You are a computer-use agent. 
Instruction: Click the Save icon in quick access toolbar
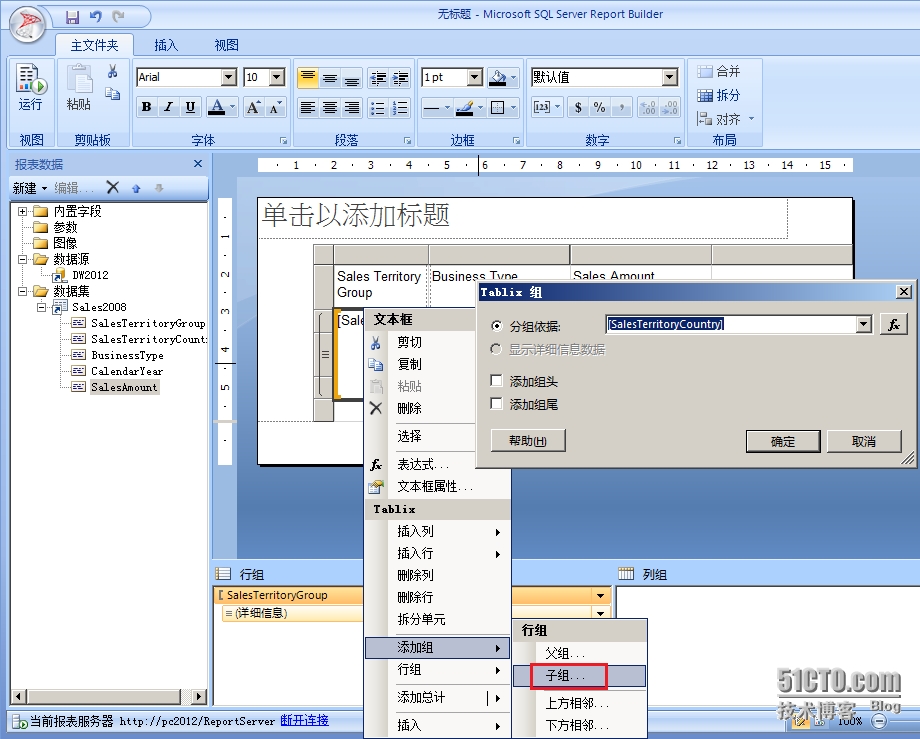(72, 17)
